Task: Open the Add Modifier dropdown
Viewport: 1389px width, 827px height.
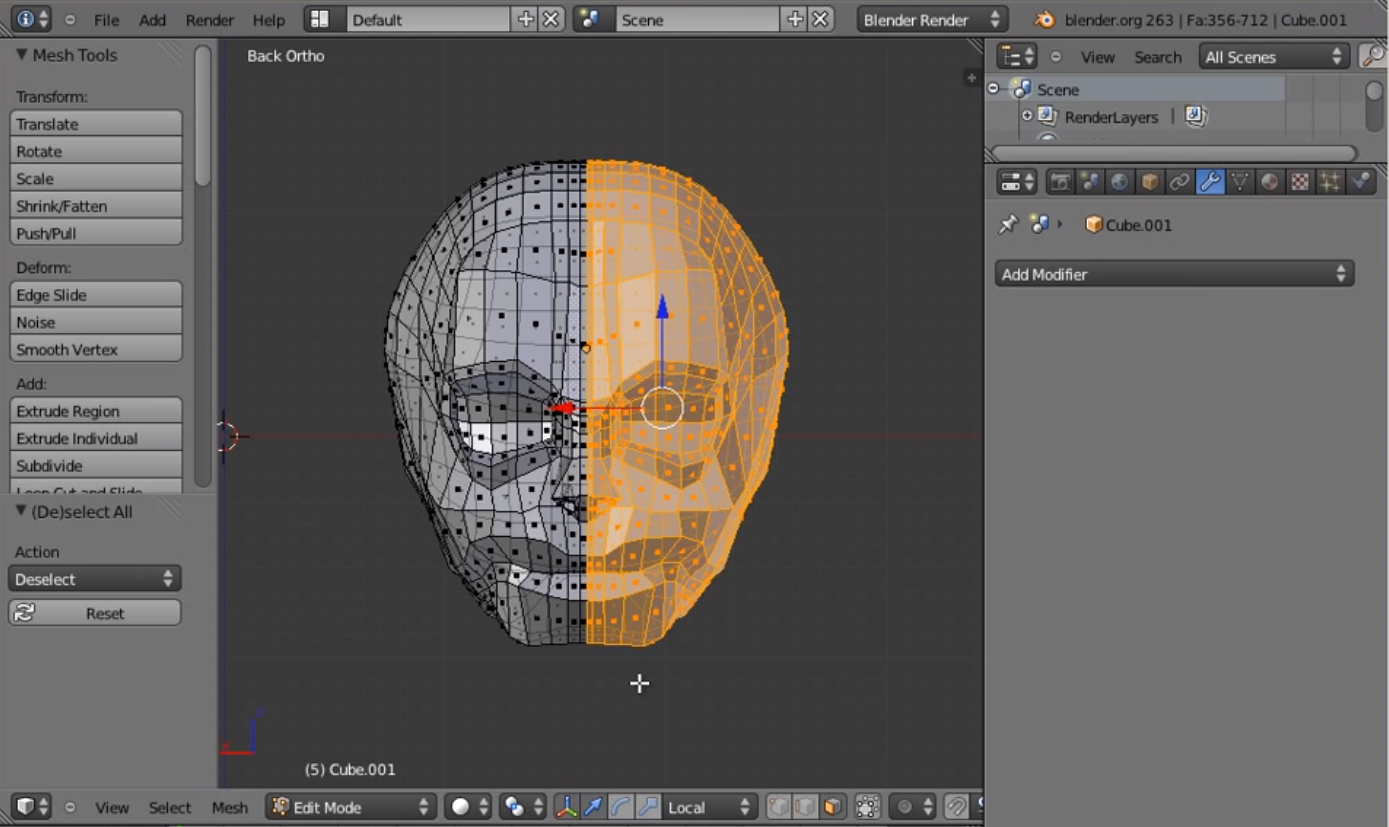Action: (x=1174, y=273)
